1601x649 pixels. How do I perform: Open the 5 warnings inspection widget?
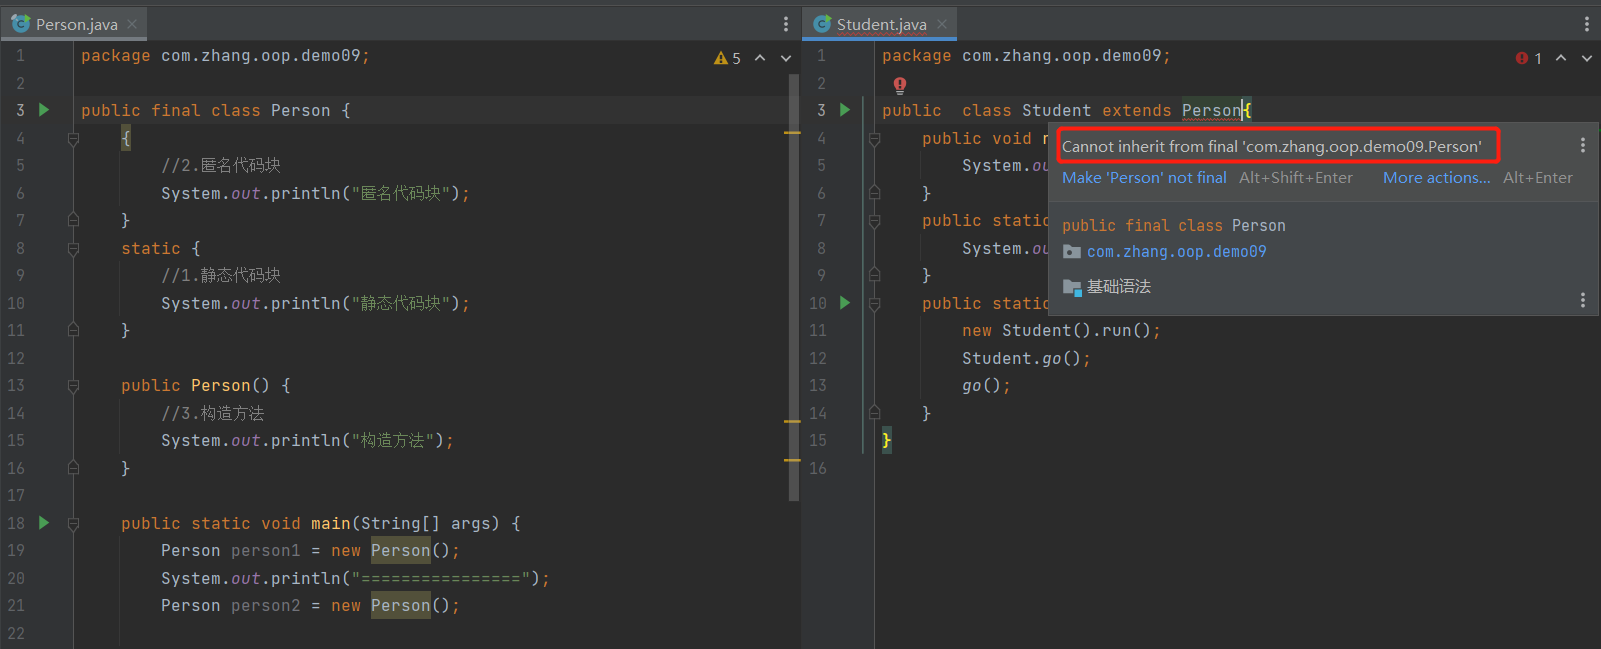[727, 58]
